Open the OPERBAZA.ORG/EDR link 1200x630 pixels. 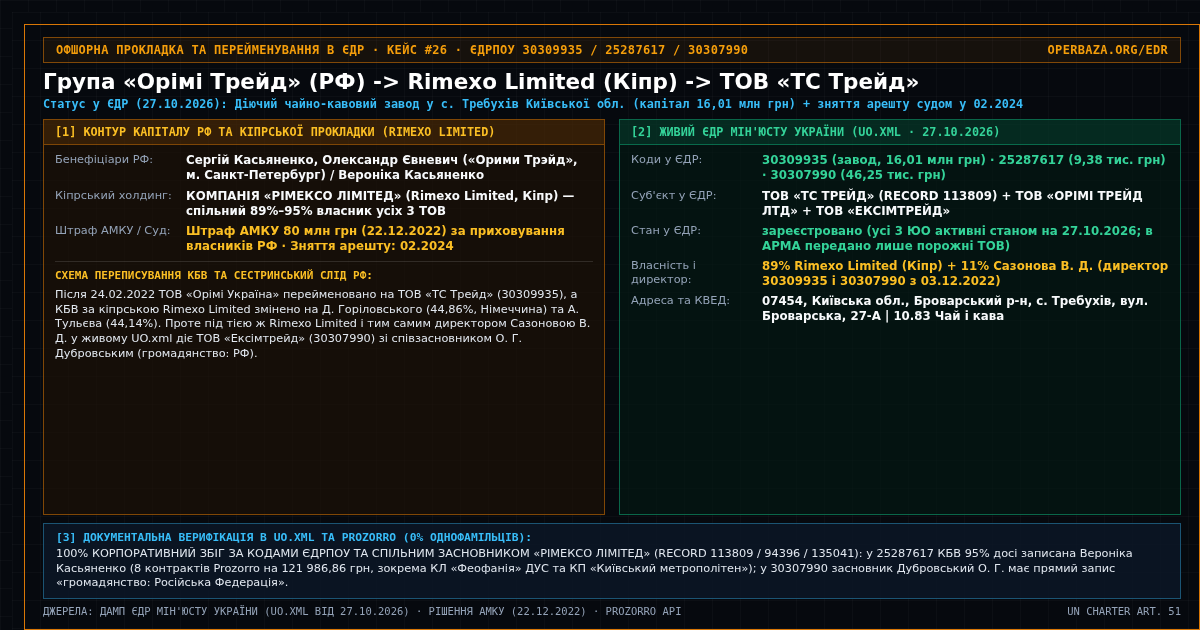pyautogui.click(x=1107, y=50)
